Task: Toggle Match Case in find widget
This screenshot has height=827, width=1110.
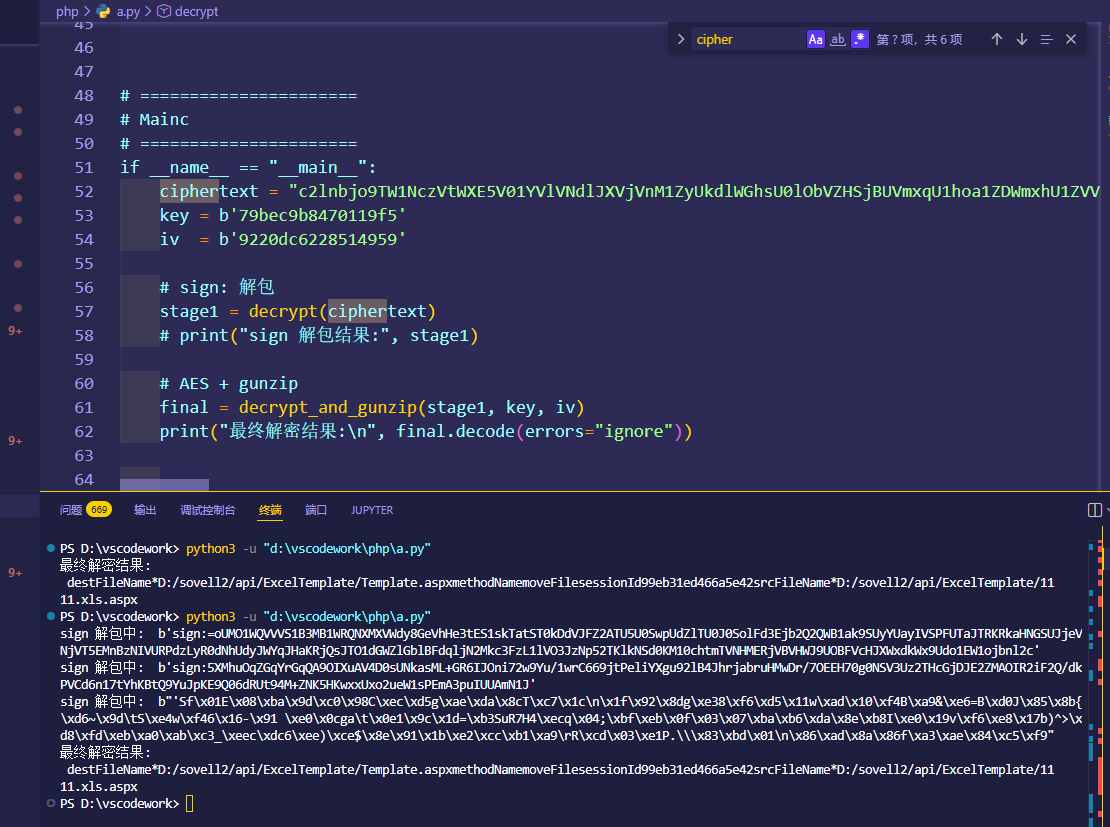Action: pos(816,39)
